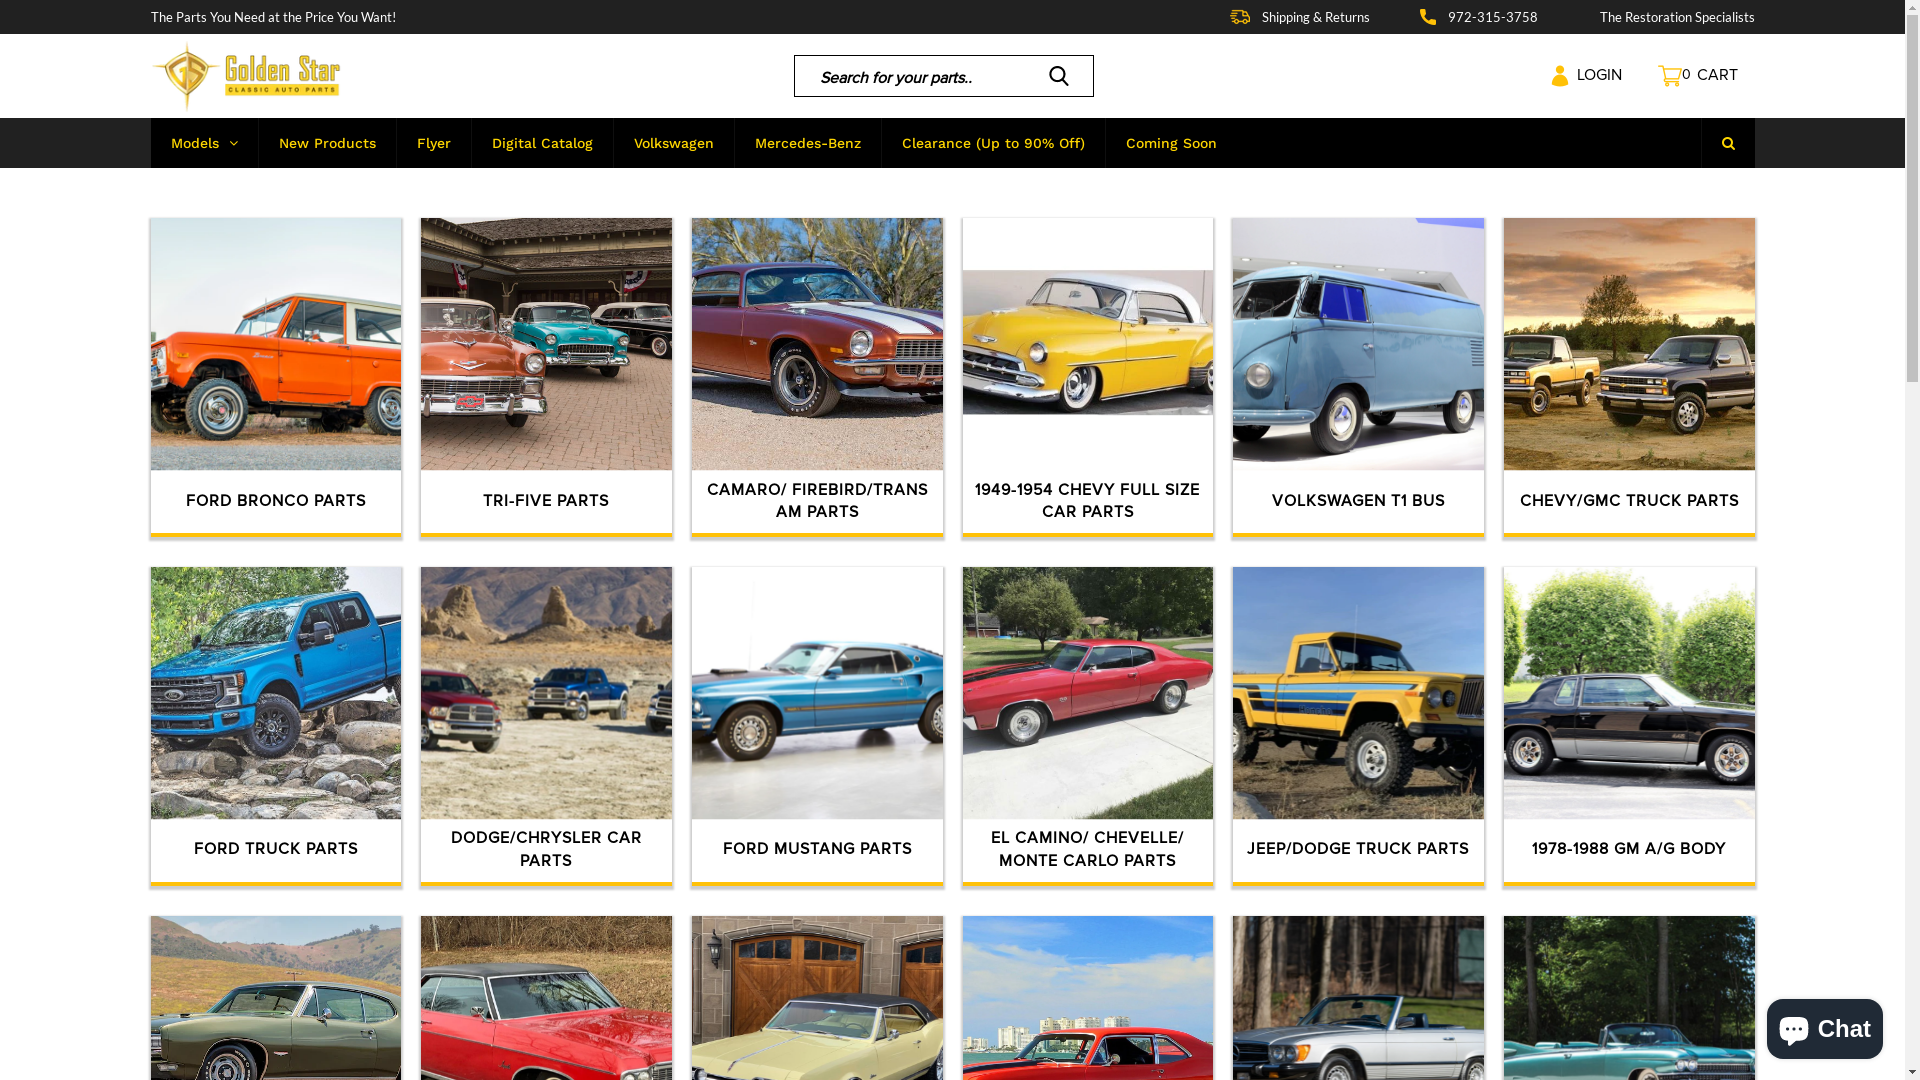Click the search for your parts field
This screenshot has height=1080, width=1920.
(x=925, y=76)
